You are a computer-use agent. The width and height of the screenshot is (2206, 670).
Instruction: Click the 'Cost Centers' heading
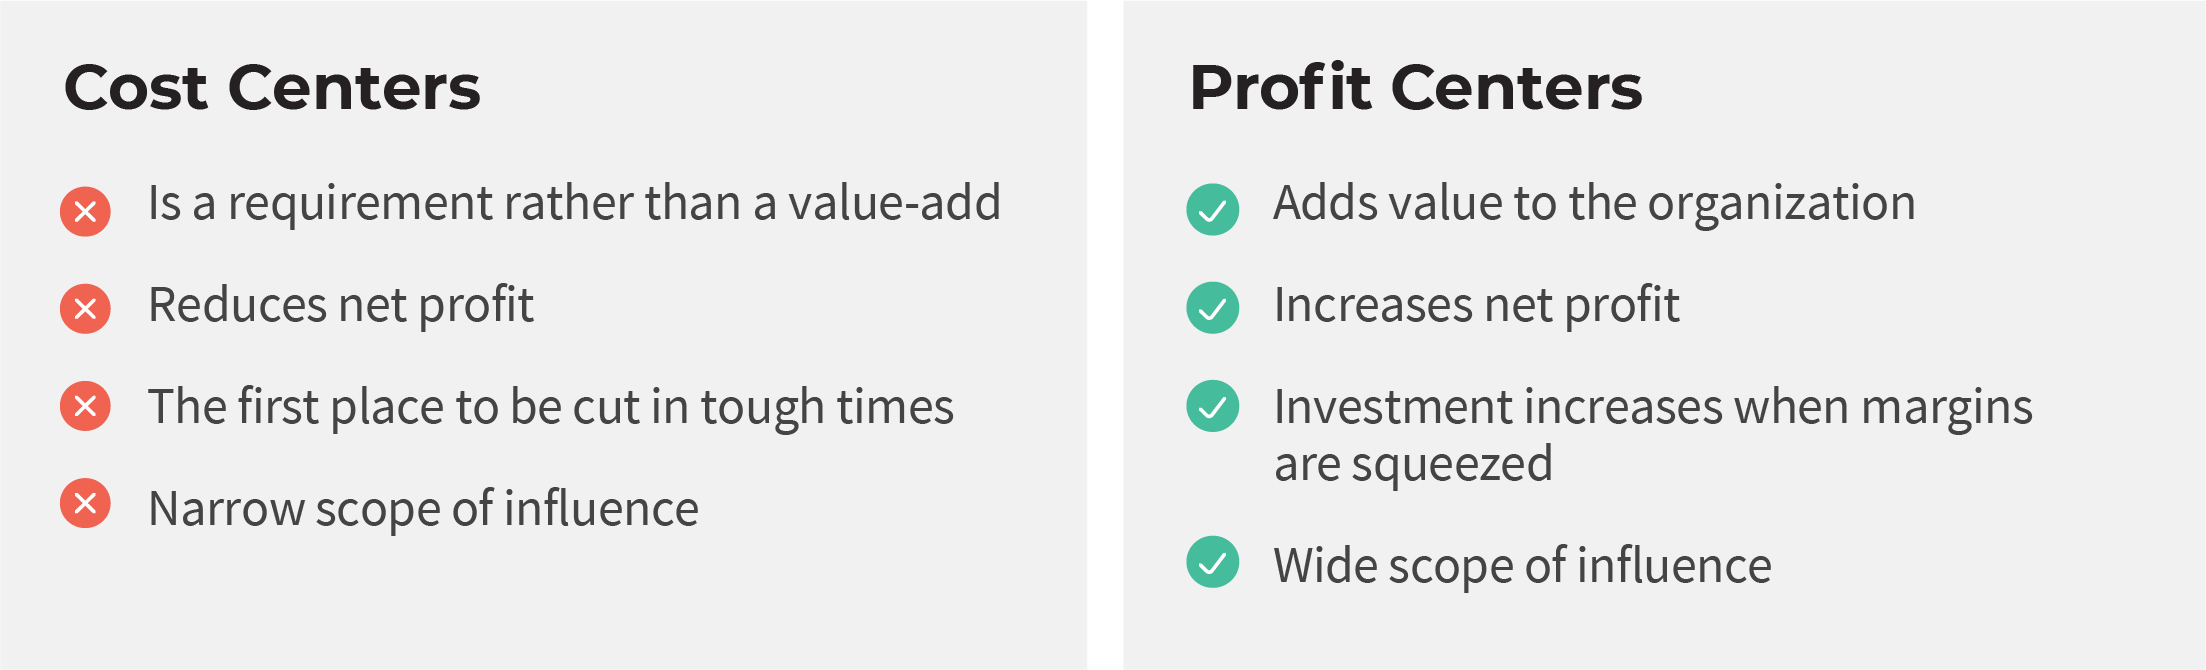pos(272,87)
